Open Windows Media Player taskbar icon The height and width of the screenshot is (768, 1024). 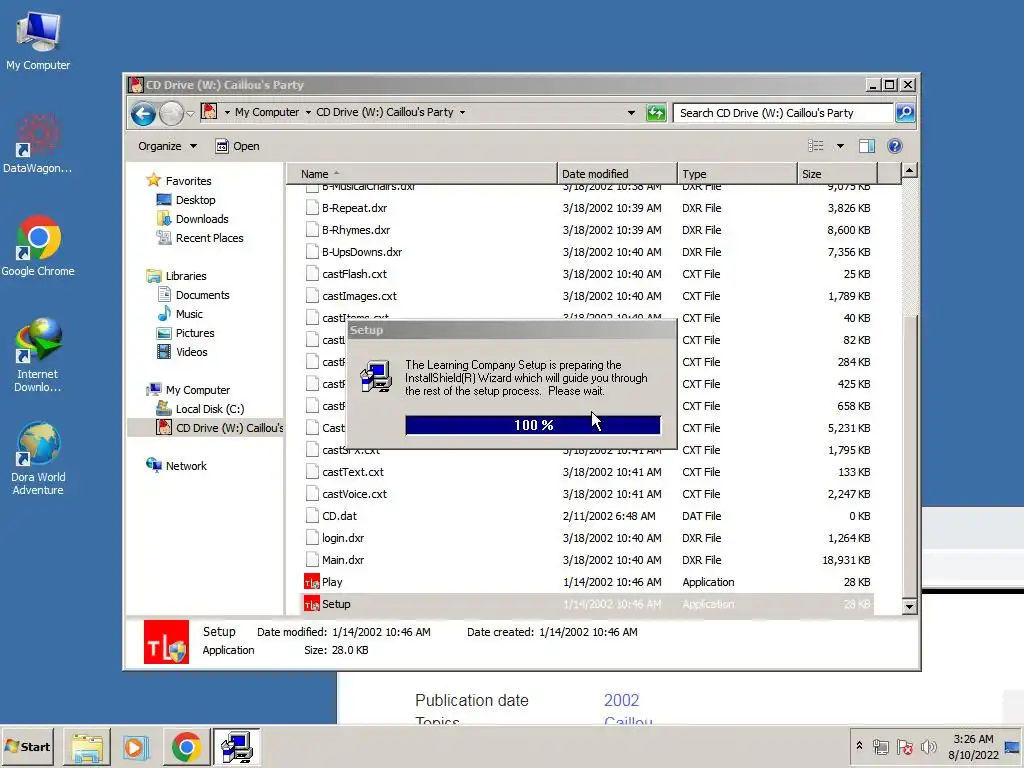point(136,747)
